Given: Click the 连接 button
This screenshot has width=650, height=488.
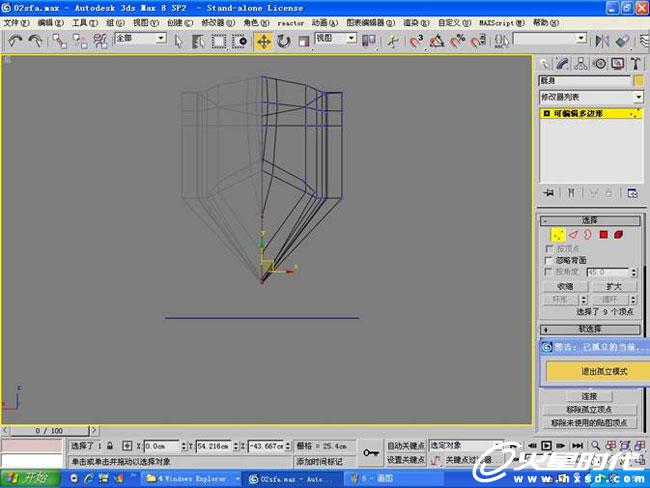Looking at the screenshot, I should click(x=589, y=396).
